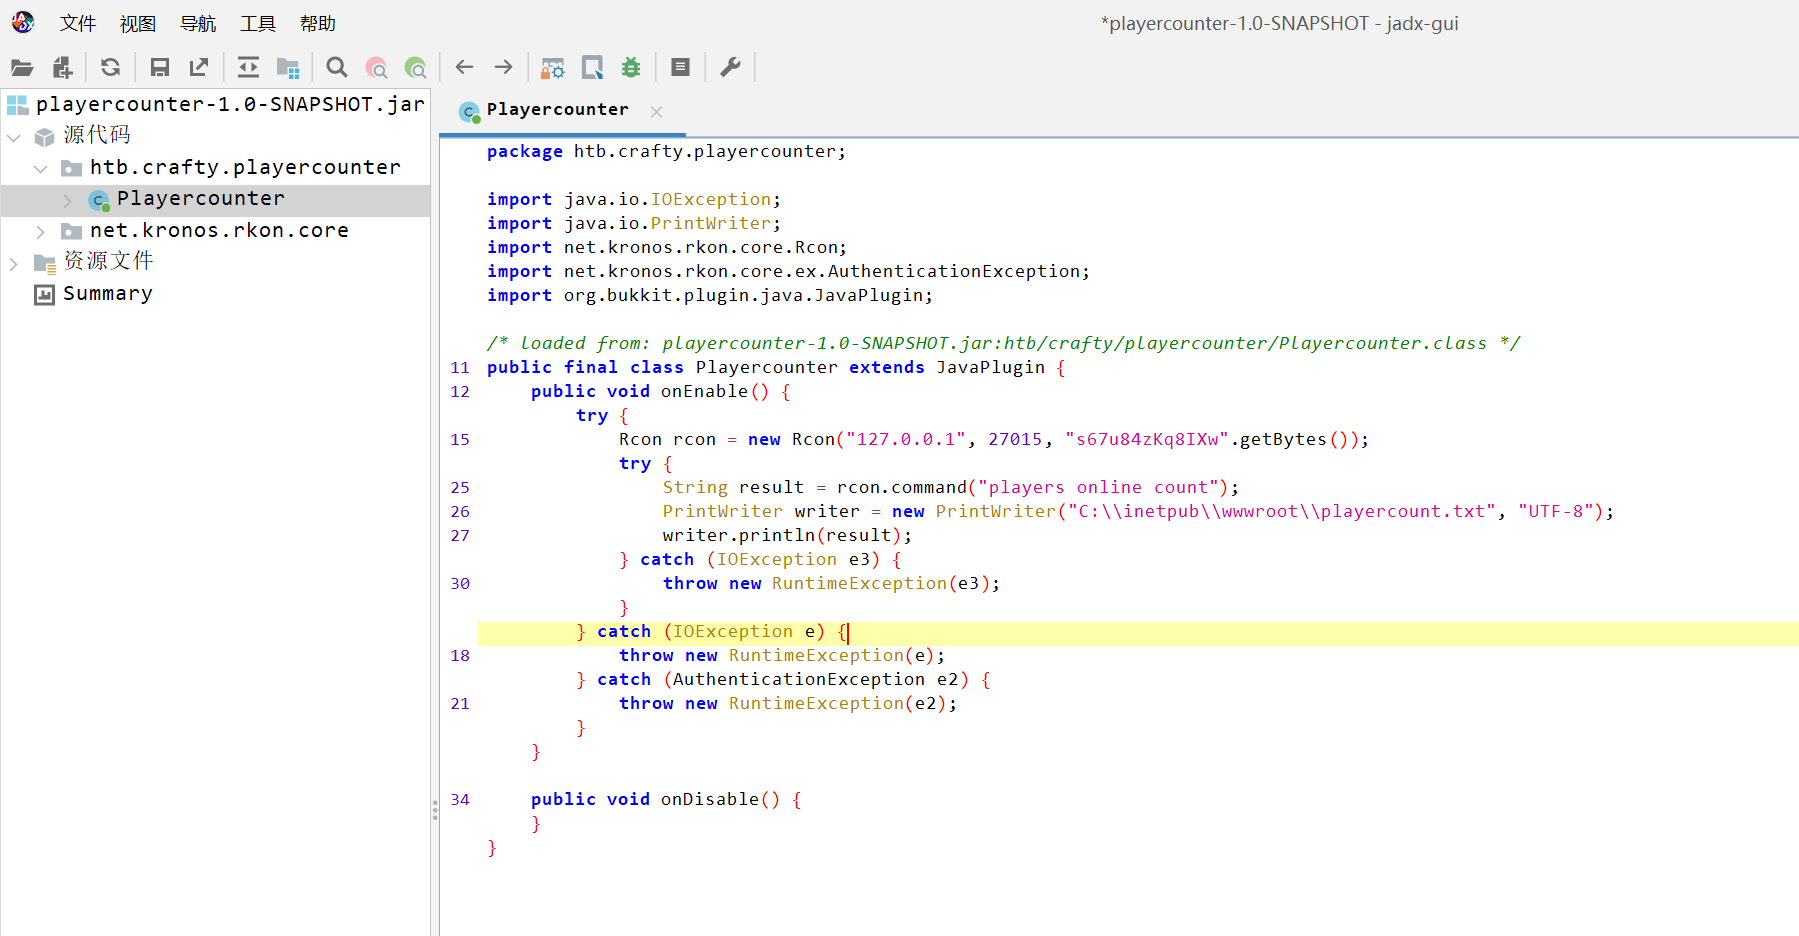Click import java.io.IOException line
Image resolution: width=1799 pixels, height=936 pixels.
[634, 199]
